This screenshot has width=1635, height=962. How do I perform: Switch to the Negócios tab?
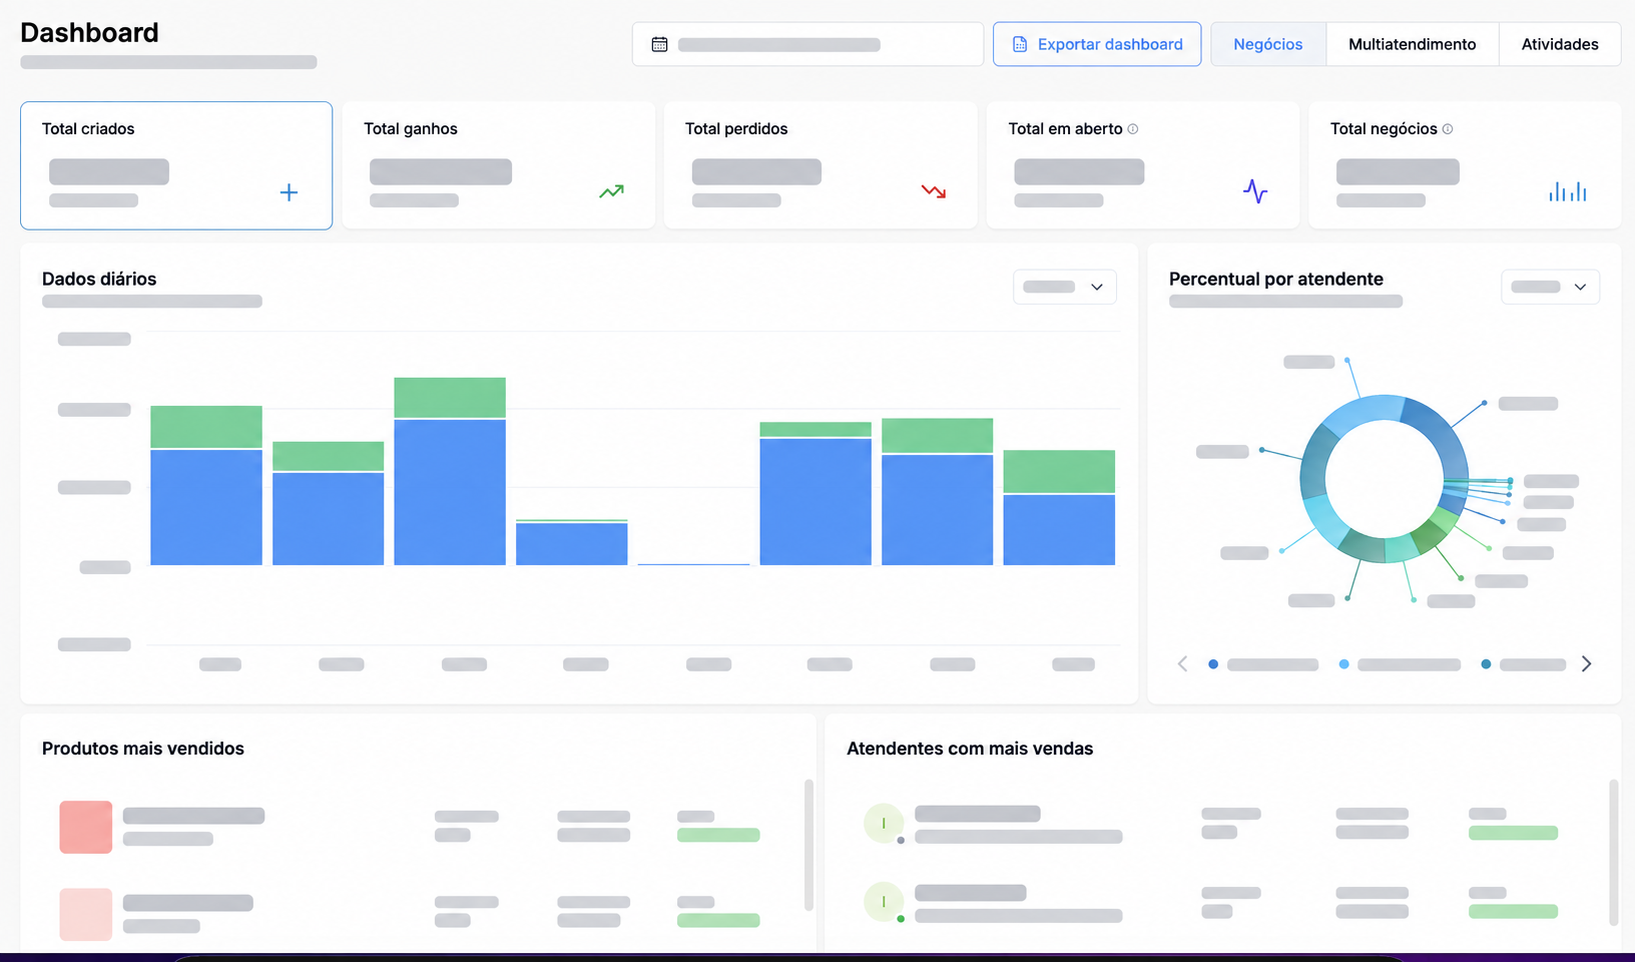coord(1268,44)
